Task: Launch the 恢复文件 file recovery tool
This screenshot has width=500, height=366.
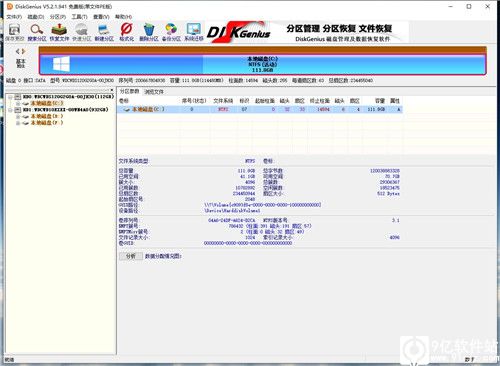Action: tap(59, 32)
